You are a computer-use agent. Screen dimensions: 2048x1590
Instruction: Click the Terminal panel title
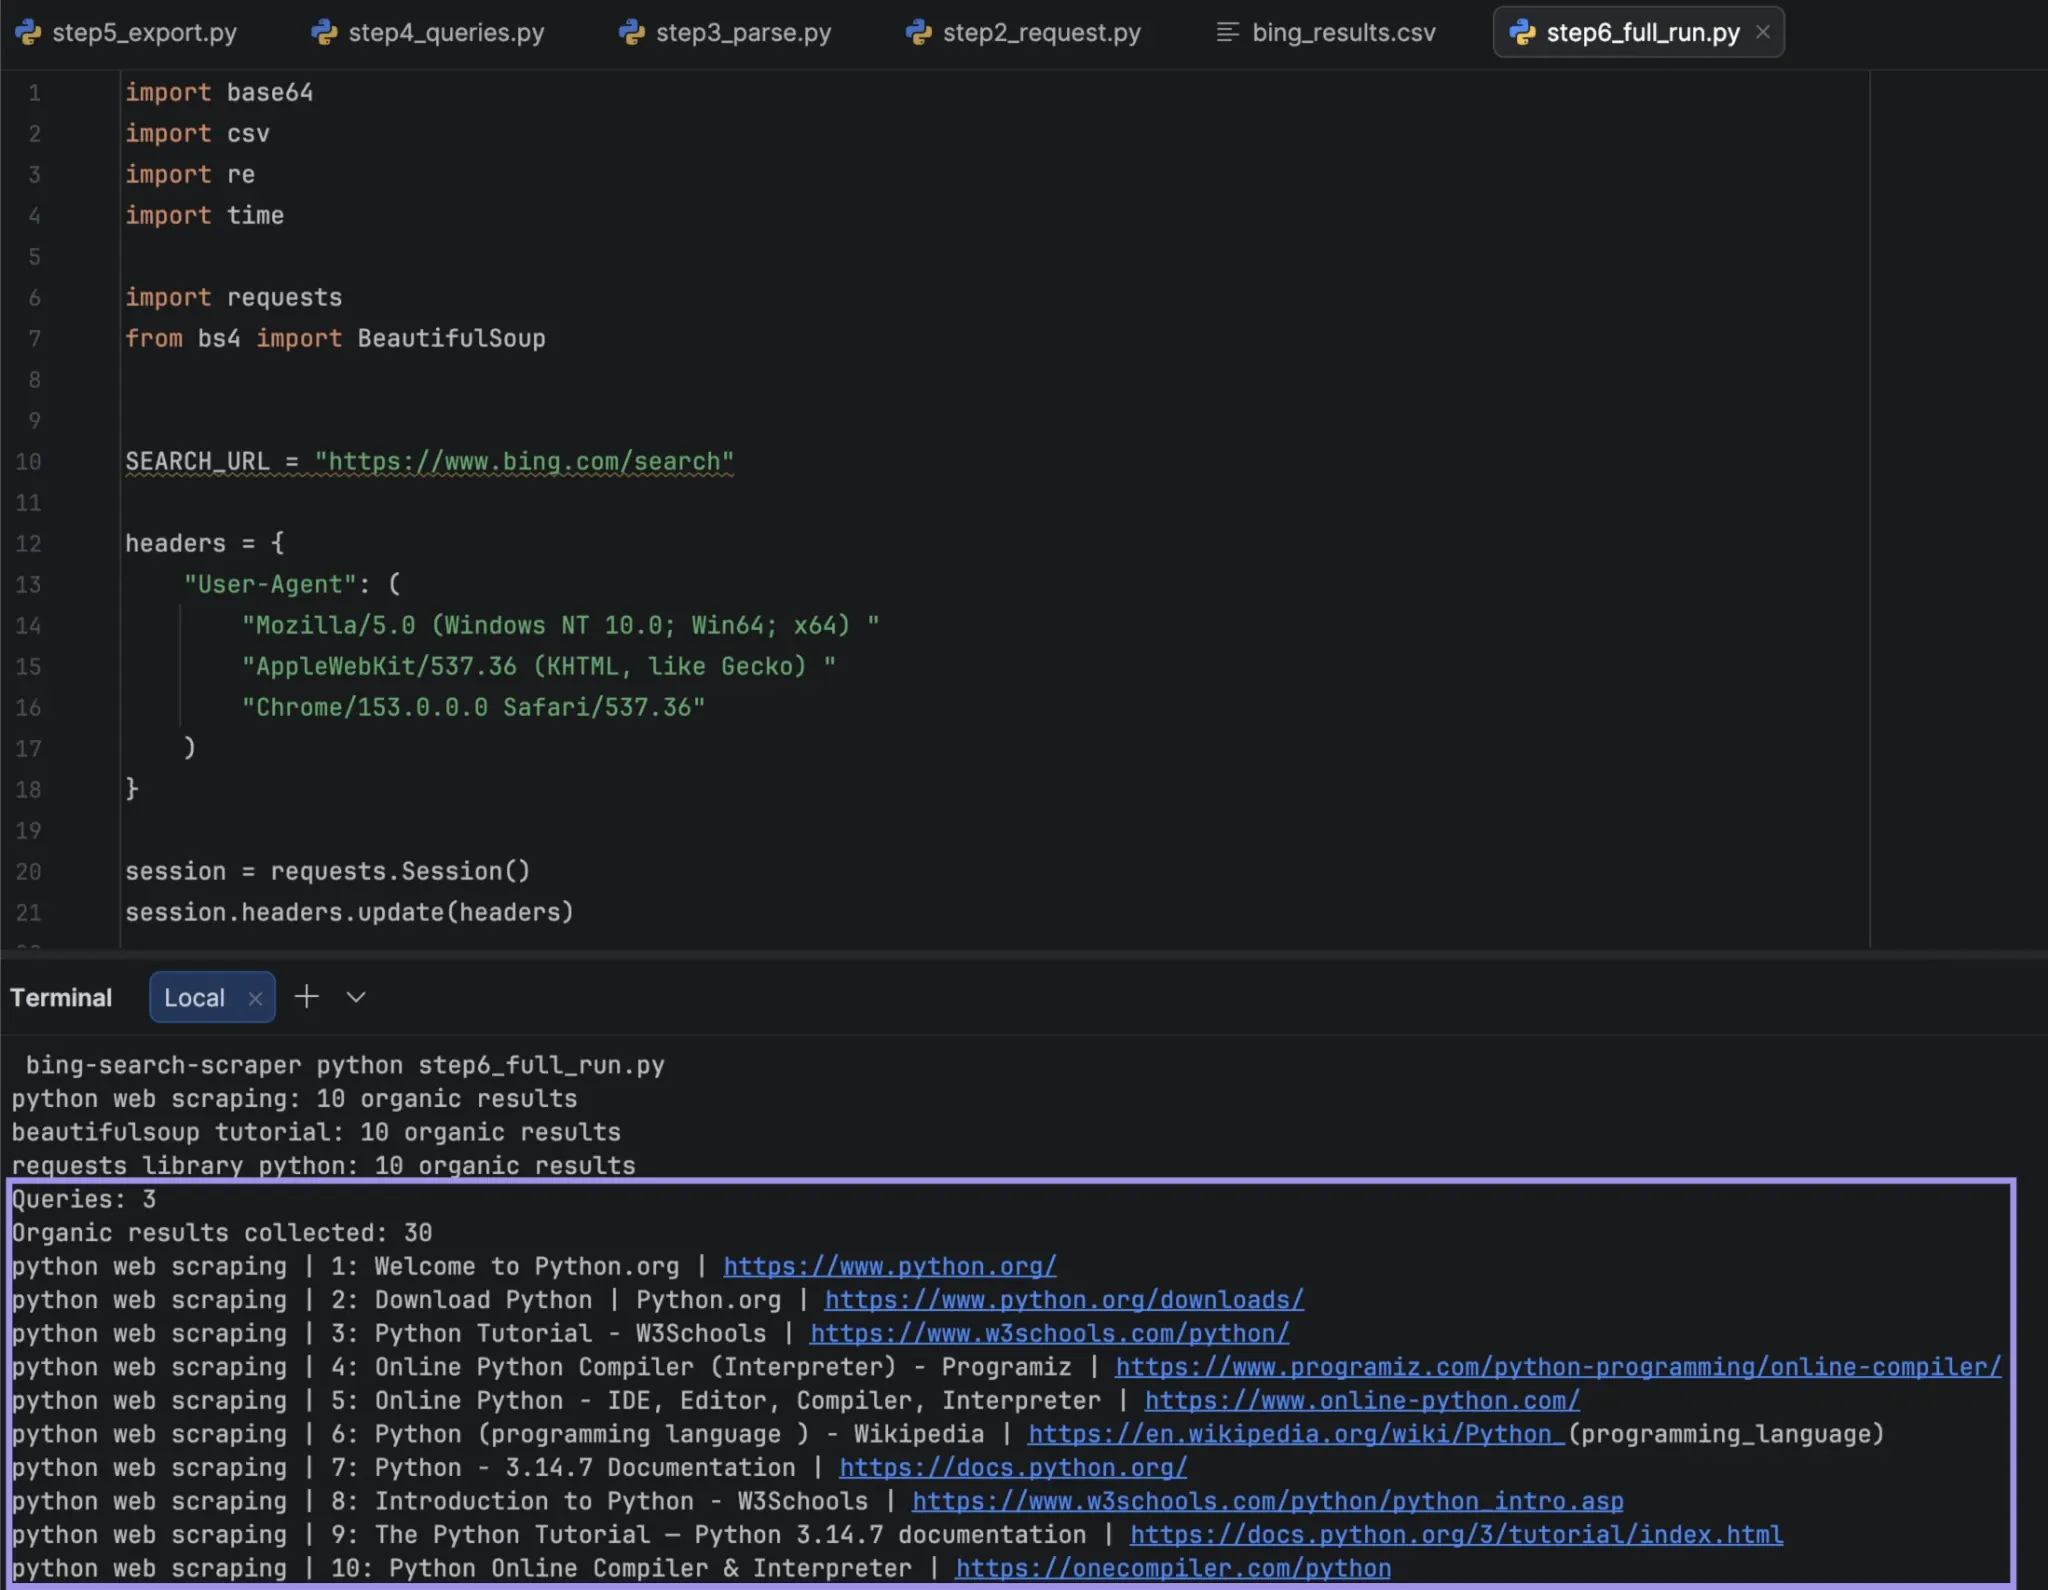61,997
